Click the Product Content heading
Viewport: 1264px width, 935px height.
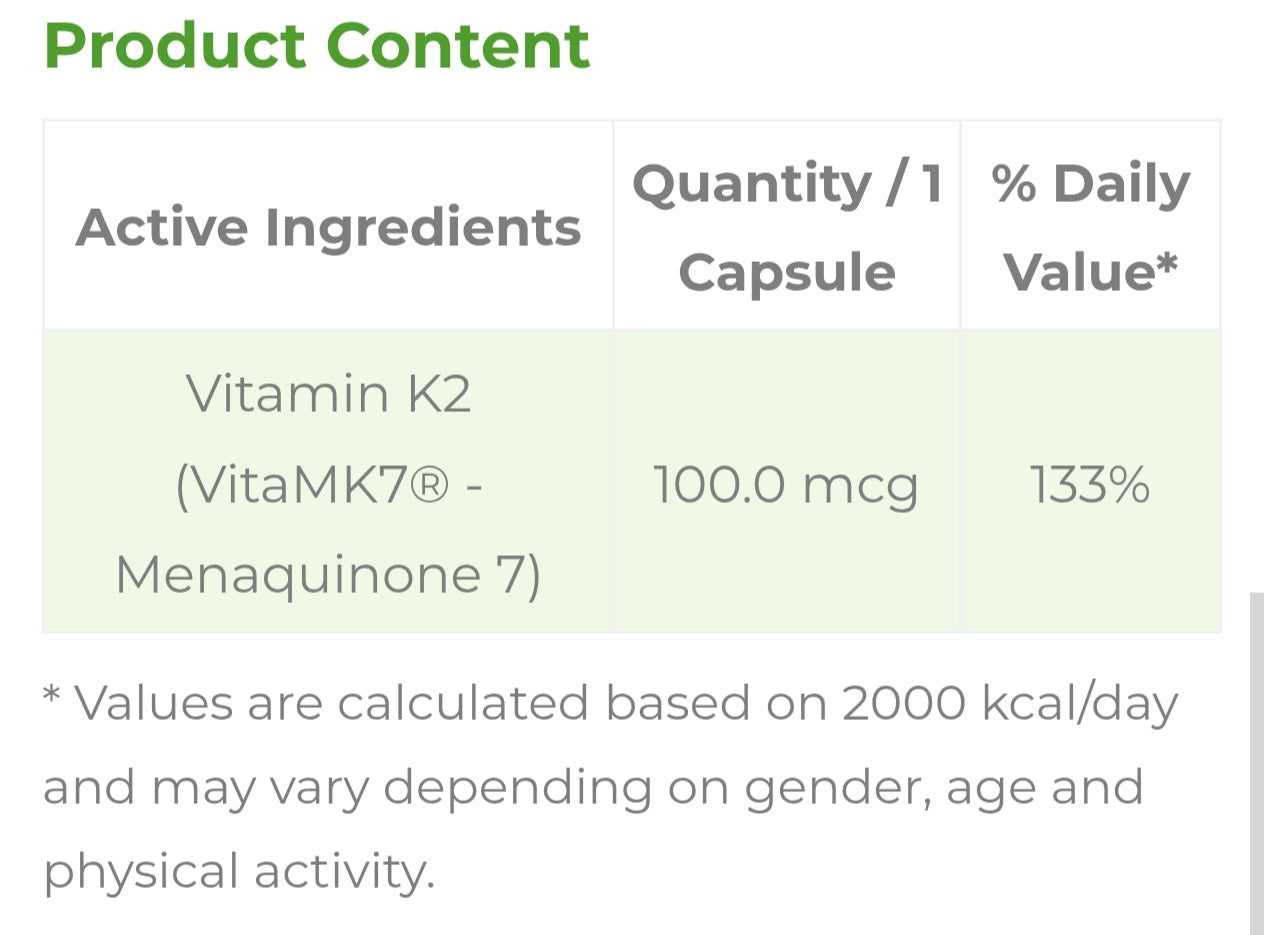tap(317, 45)
